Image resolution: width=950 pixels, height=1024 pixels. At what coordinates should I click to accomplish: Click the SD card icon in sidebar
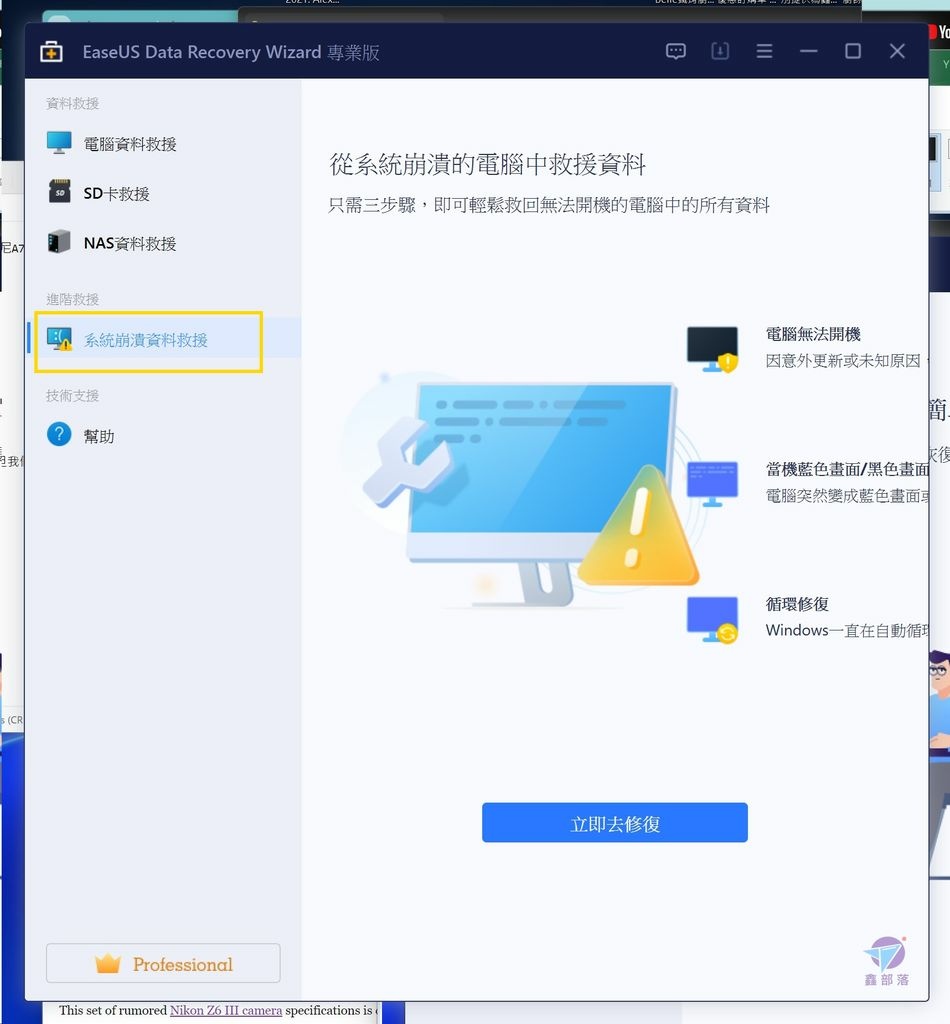click(x=59, y=192)
